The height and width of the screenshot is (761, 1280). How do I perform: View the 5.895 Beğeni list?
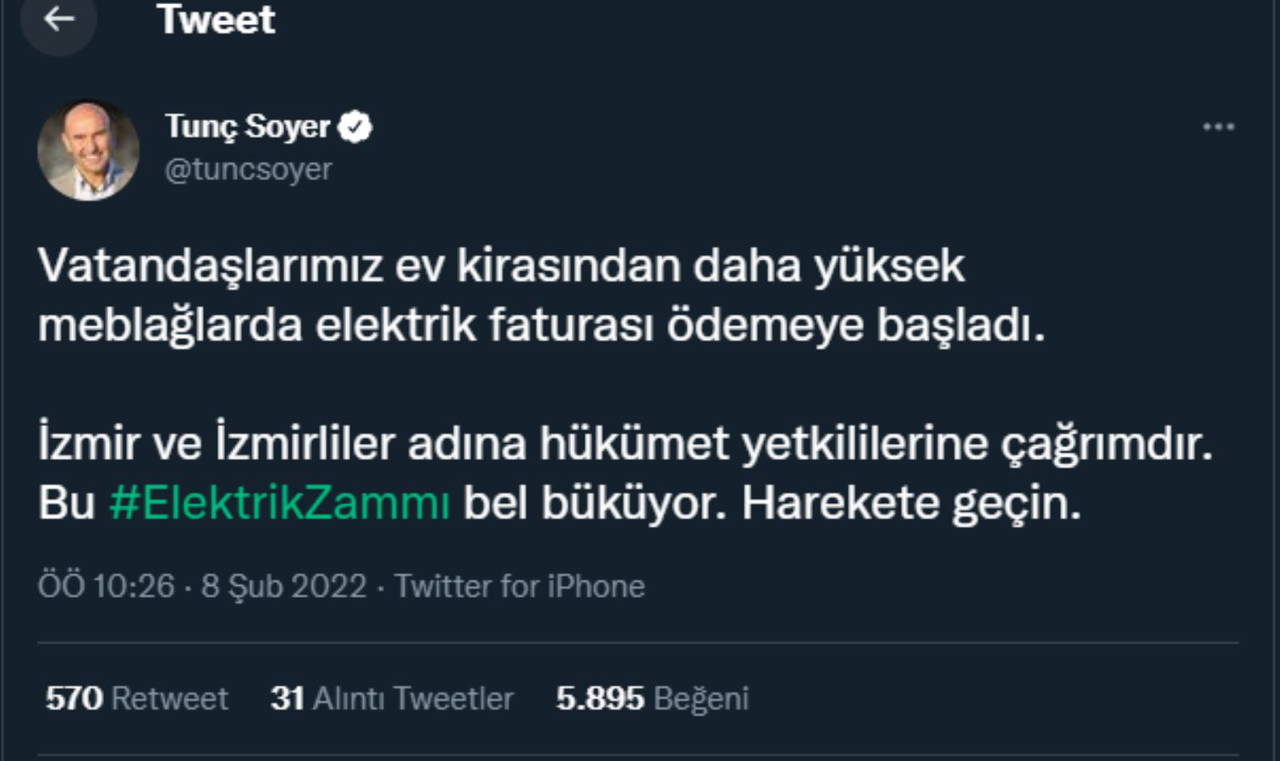click(x=652, y=698)
